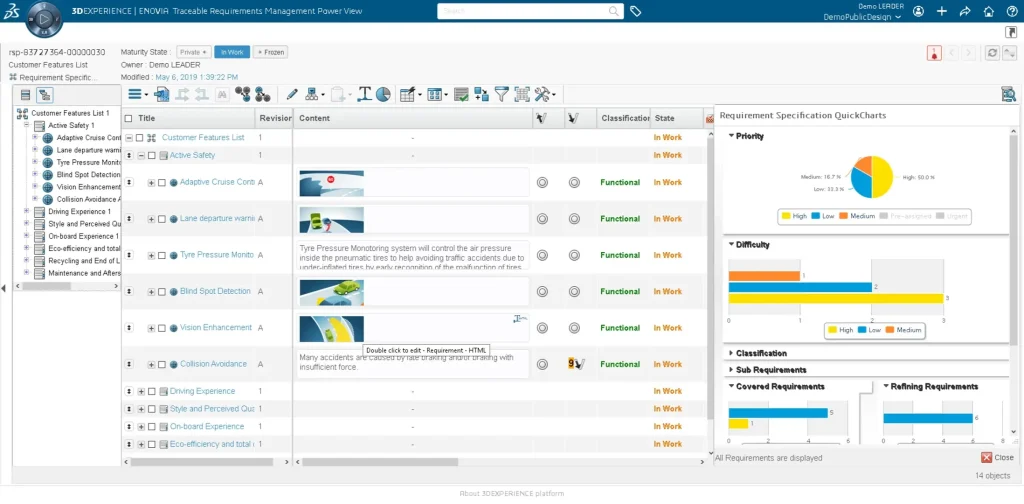Screen dimensions: 1024x504
Task: Switch maturity state to Frozen
Action: tap(271, 52)
